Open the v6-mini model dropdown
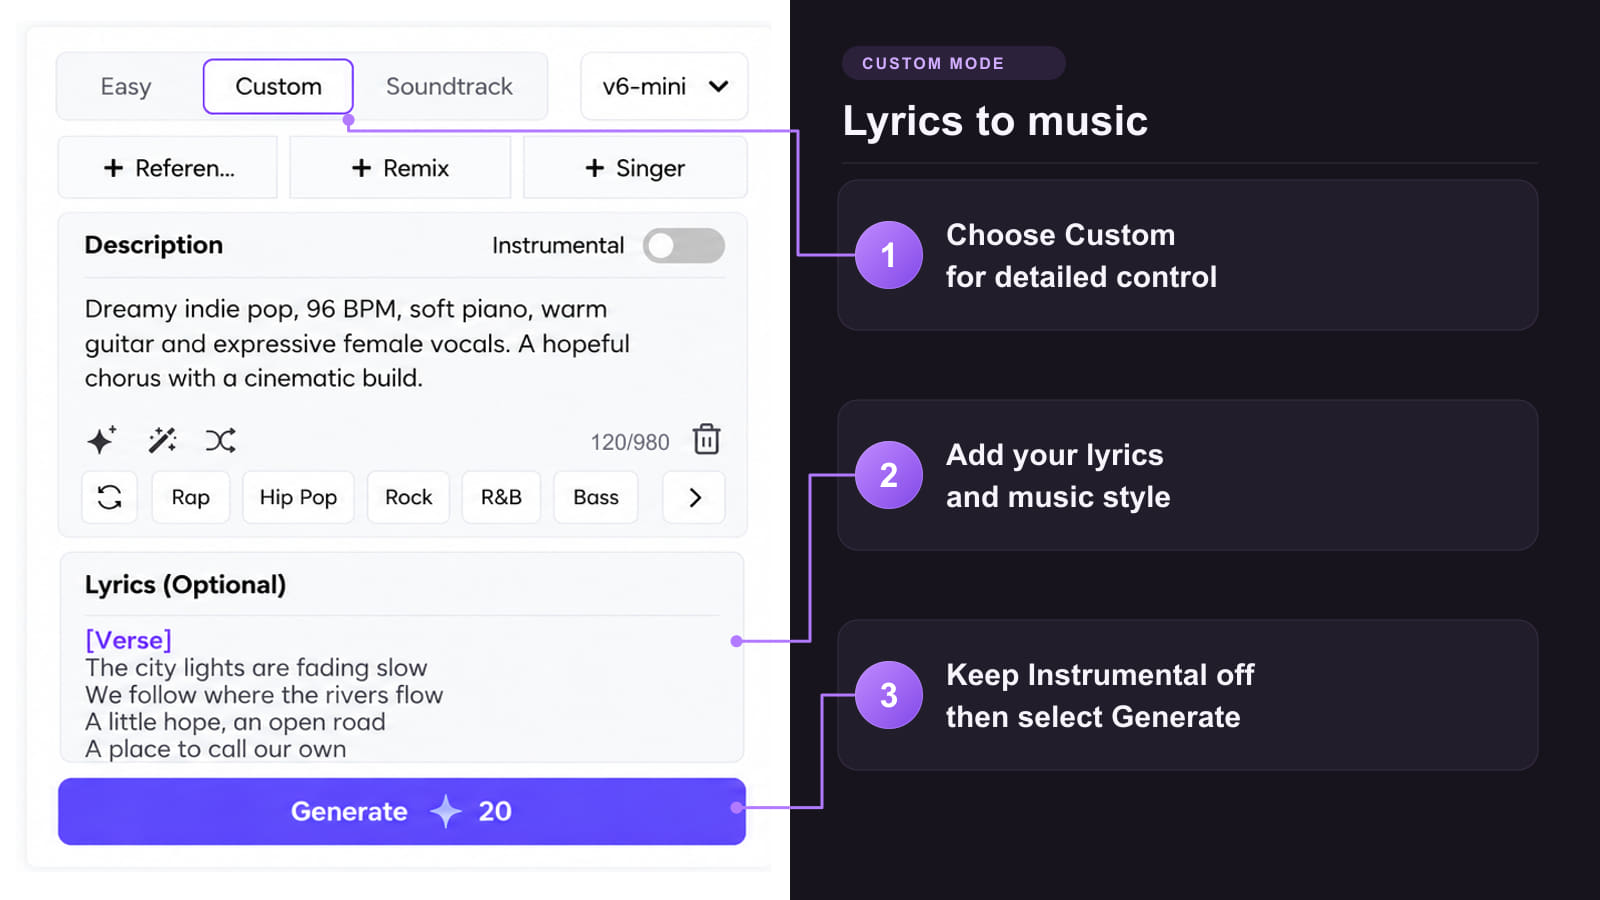The width and height of the screenshot is (1600, 900). pyautogui.click(x=664, y=87)
